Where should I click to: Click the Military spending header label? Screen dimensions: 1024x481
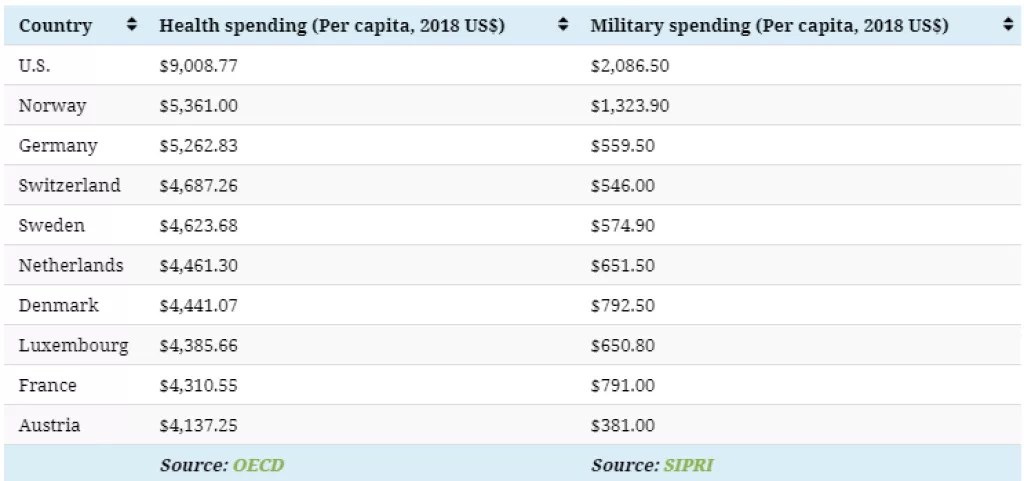coord(769,26)
